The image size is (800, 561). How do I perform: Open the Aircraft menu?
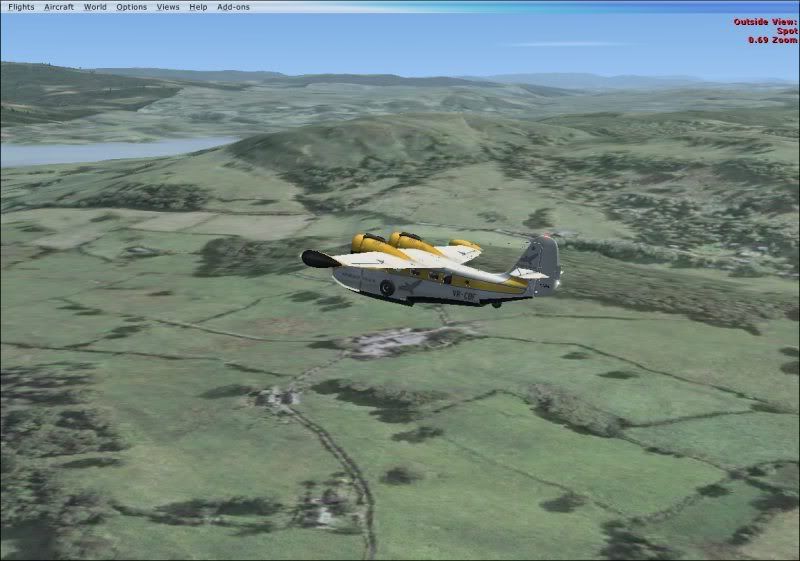coord(59,7)
